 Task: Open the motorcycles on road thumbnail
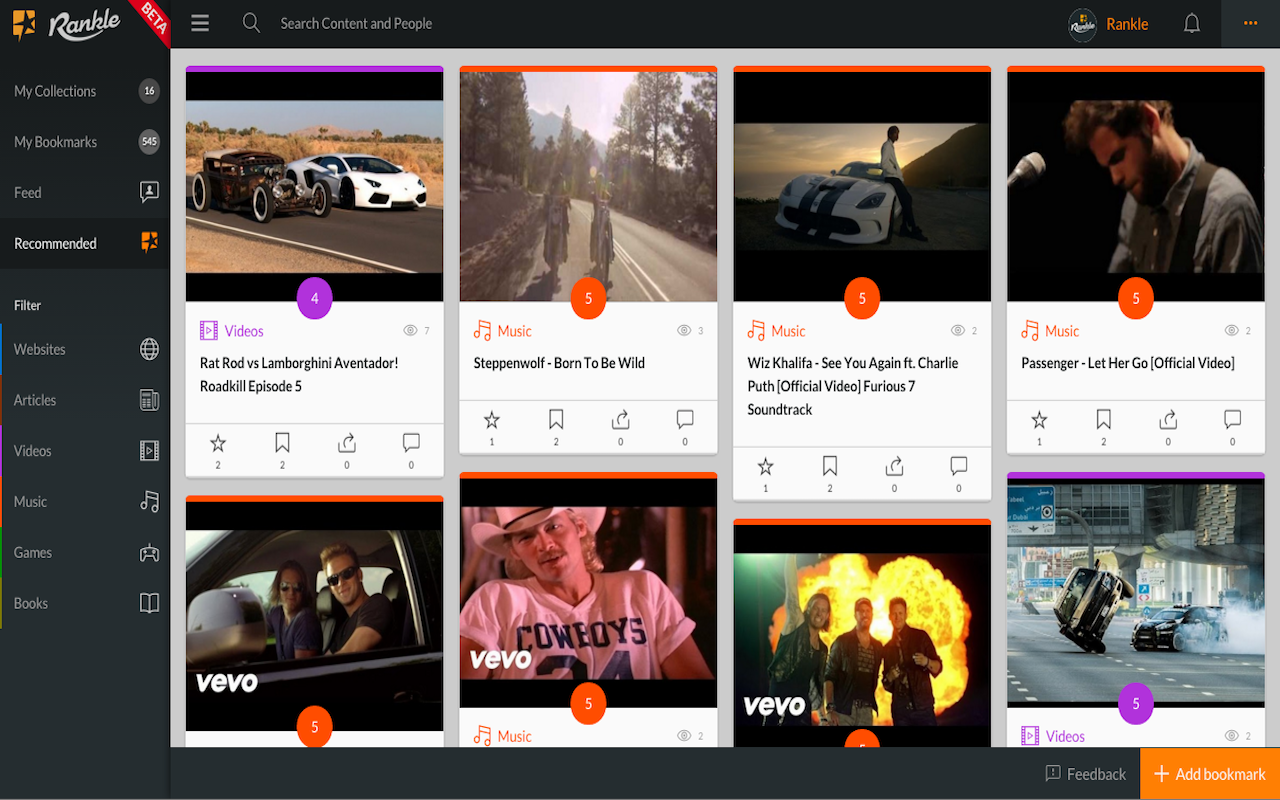click(x=588, y=187)
